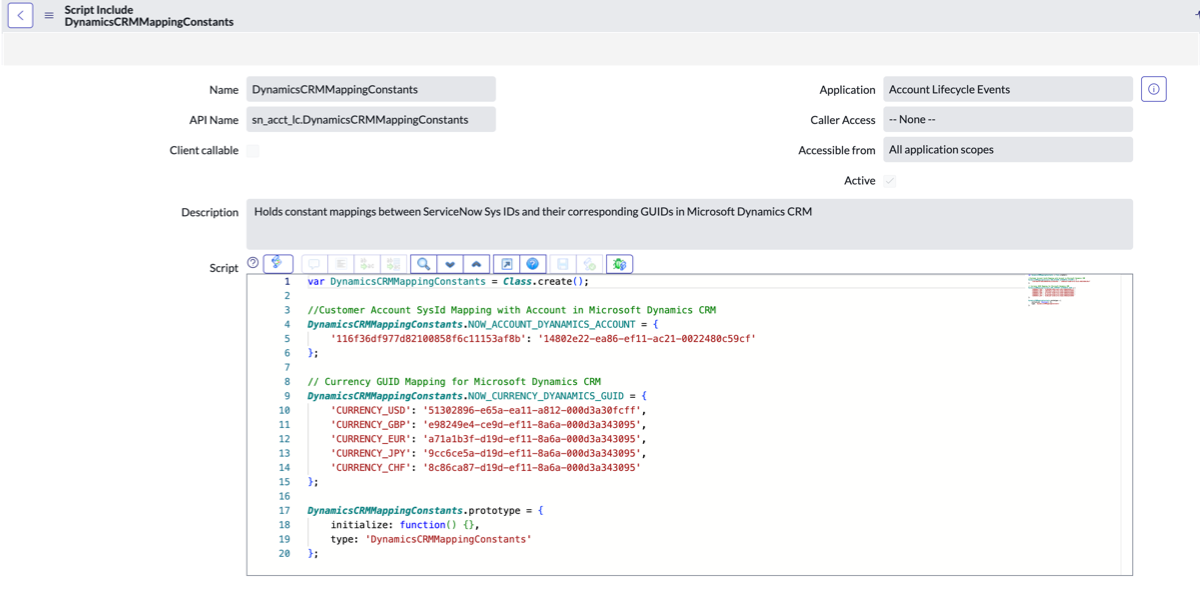Image resolution: width=1200 pixels, height=590 pixels.
Task: Place cursor on 'CURRENCY_EUR' line
Action: tap(489, 439)
